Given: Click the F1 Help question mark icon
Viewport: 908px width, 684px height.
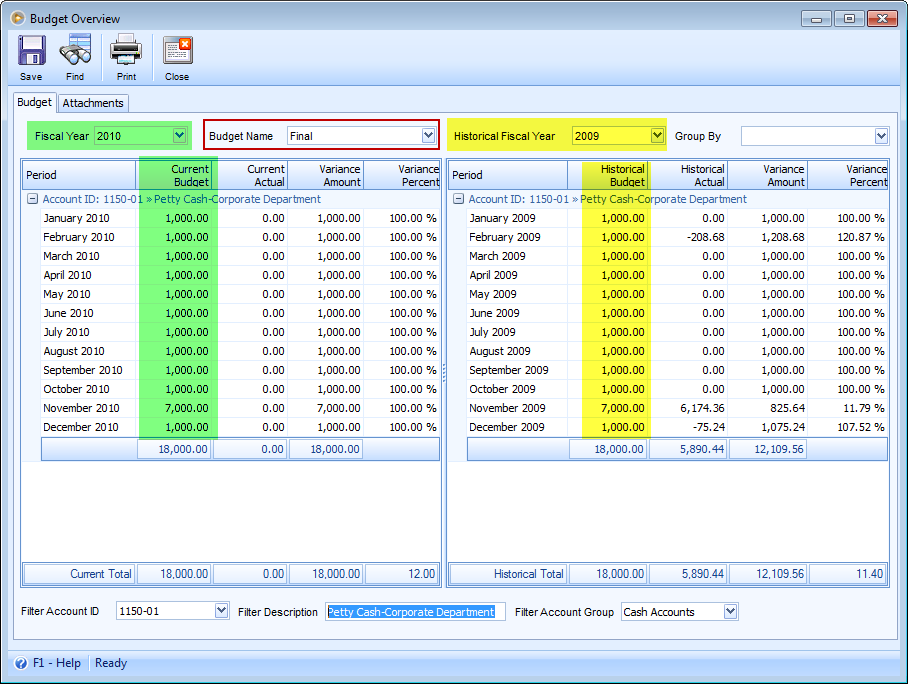Looking at the screenshot, I should click(x=21, y=663).
